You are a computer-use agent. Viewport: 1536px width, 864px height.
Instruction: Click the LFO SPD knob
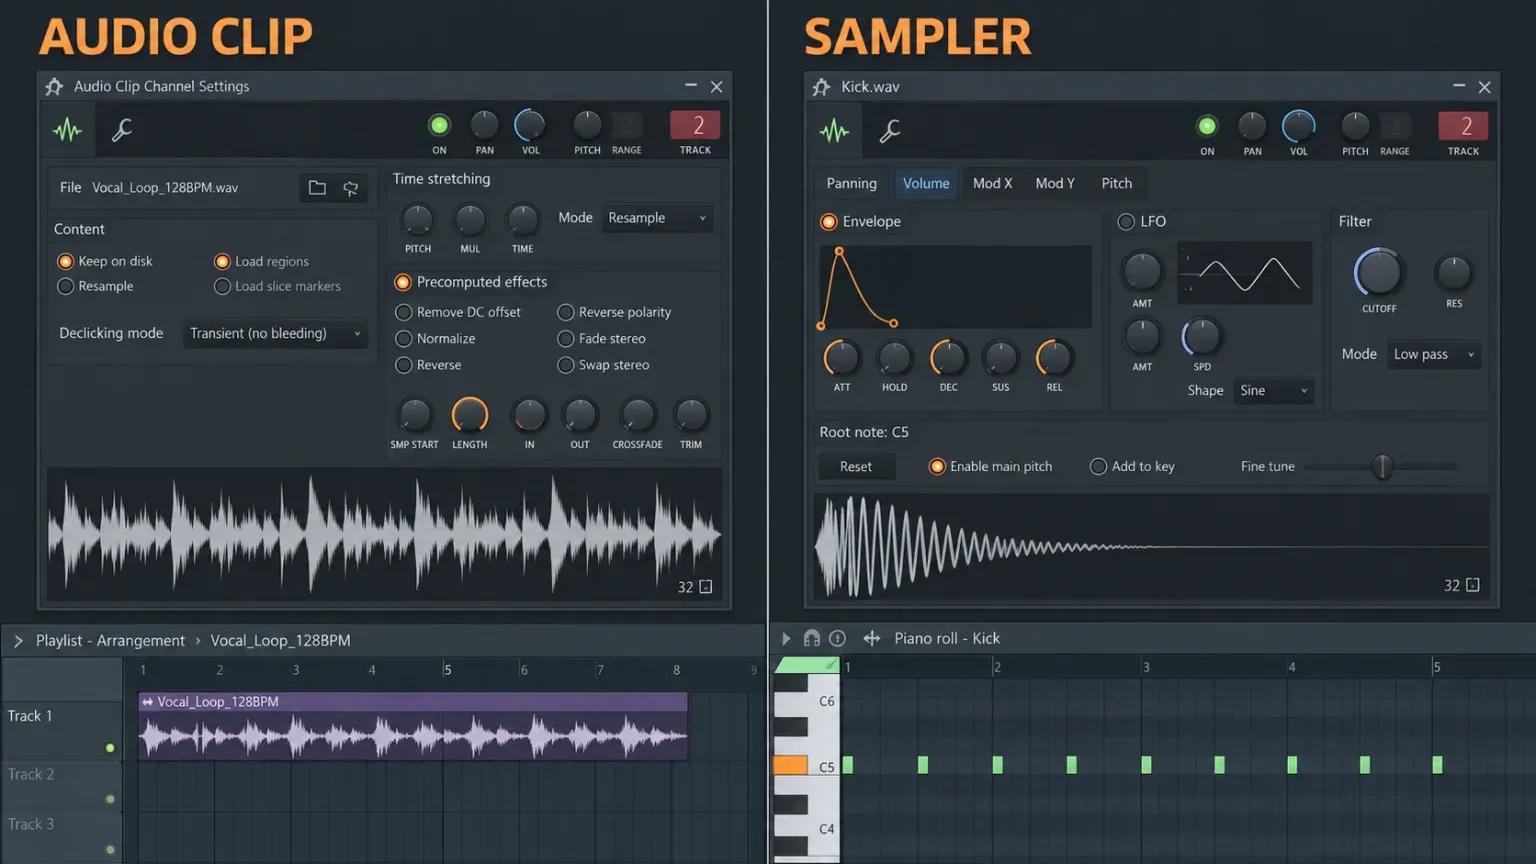pos(1201,338)
